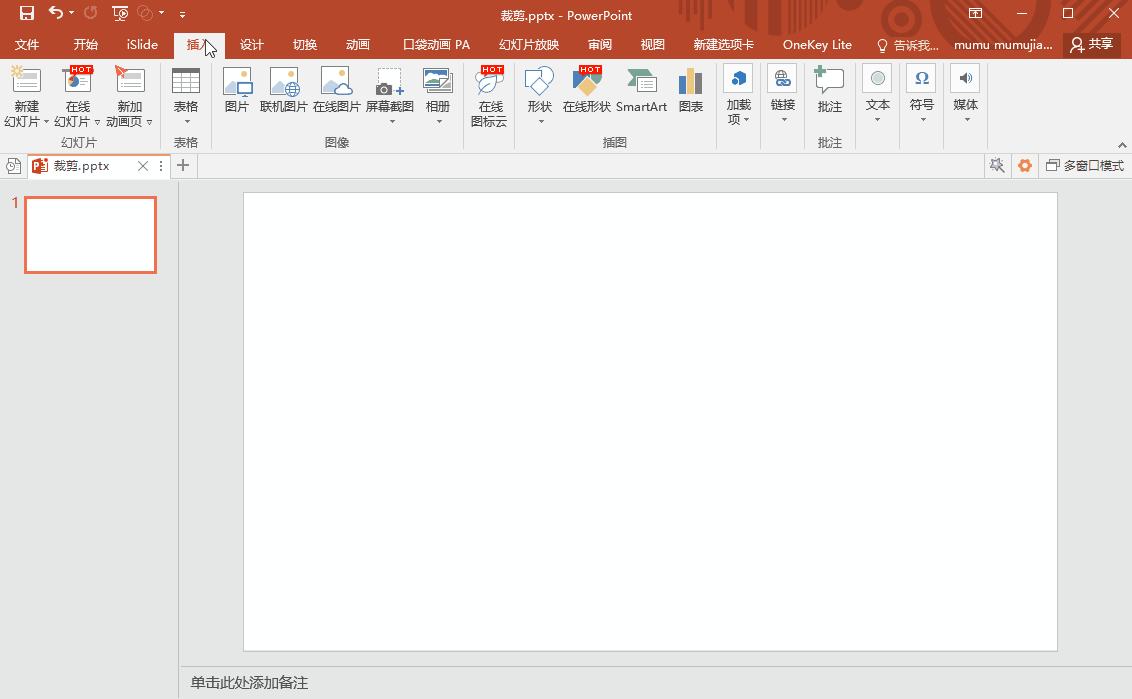Screen dimensions: 1132x699
Task: Click the orange gear settings icon
Action: (x=1025, y=166)
